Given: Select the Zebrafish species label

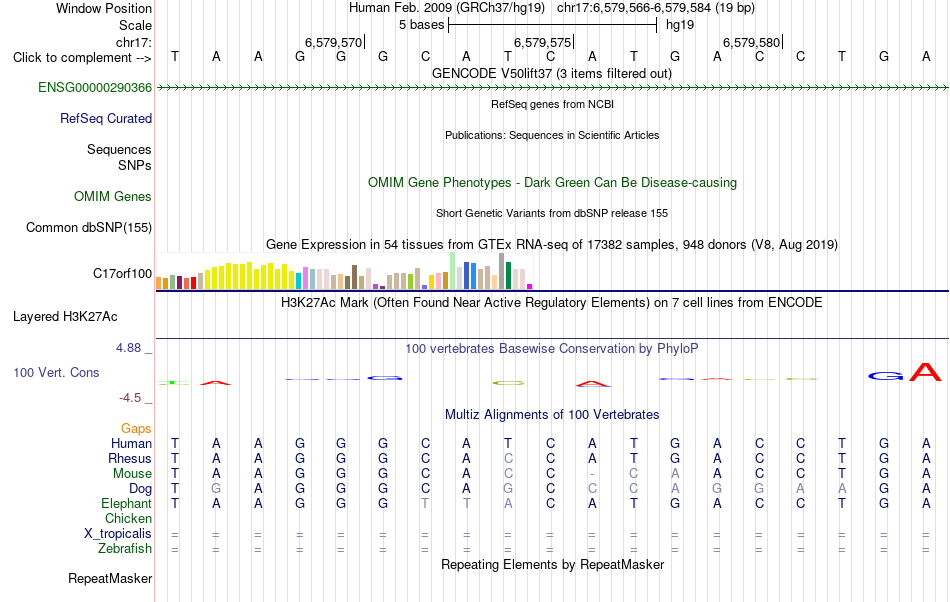Looking at the screenshot, I should [x=125, y=548].
